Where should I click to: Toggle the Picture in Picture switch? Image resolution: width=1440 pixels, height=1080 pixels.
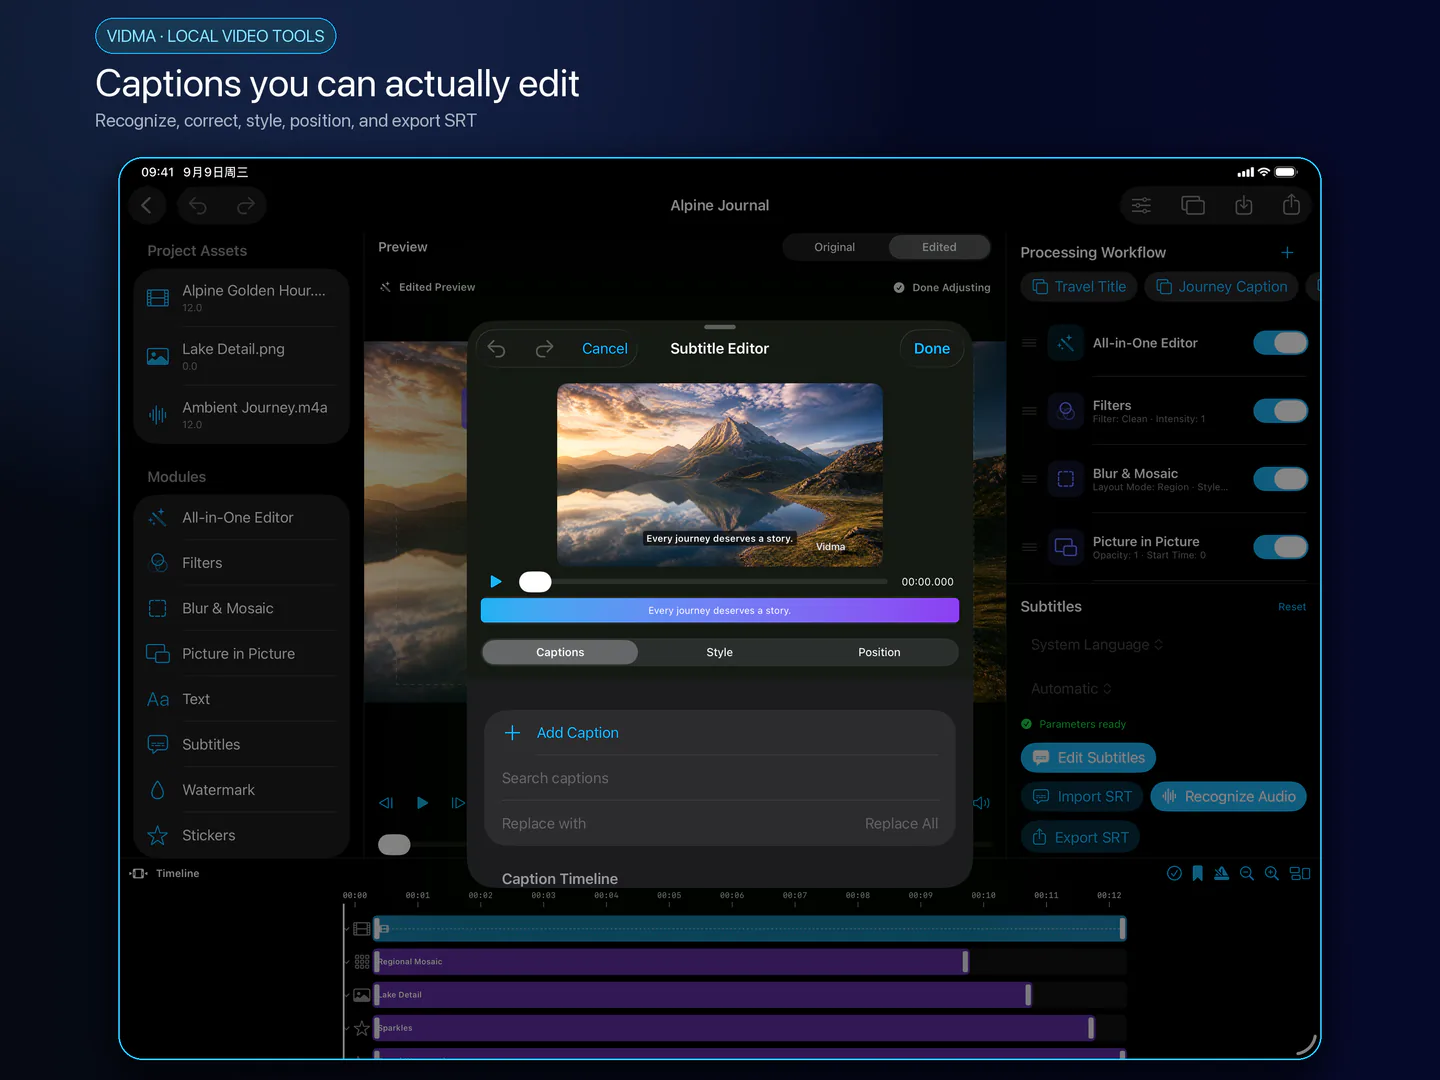[x=1281, y=547]
